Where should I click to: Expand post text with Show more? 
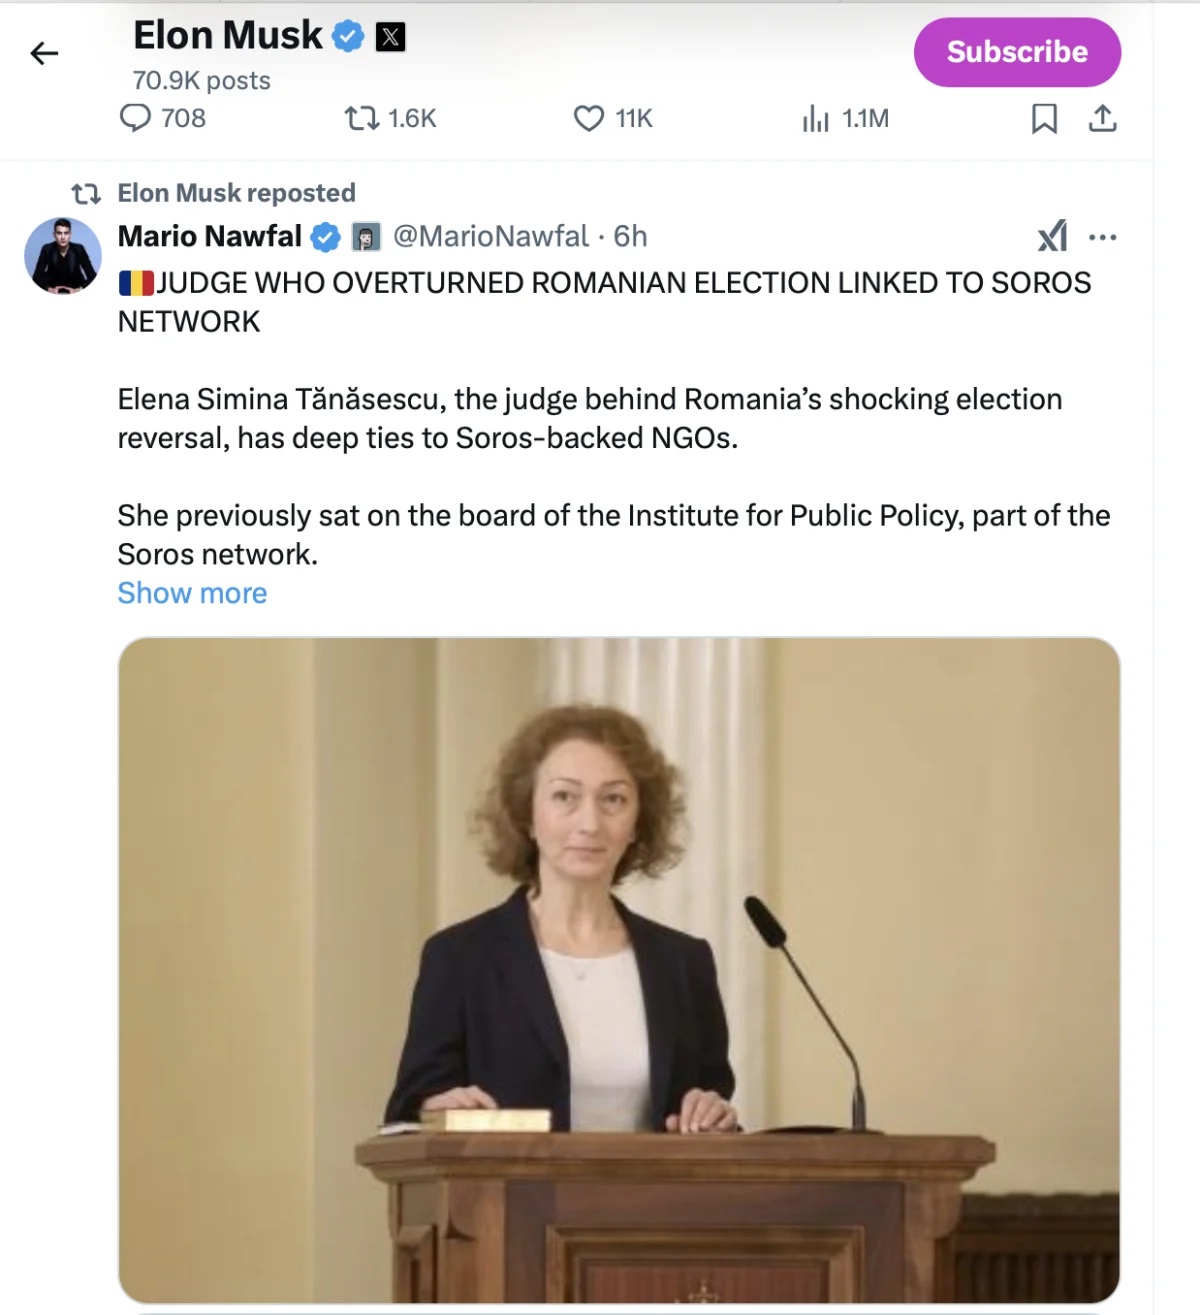[192, 593]
